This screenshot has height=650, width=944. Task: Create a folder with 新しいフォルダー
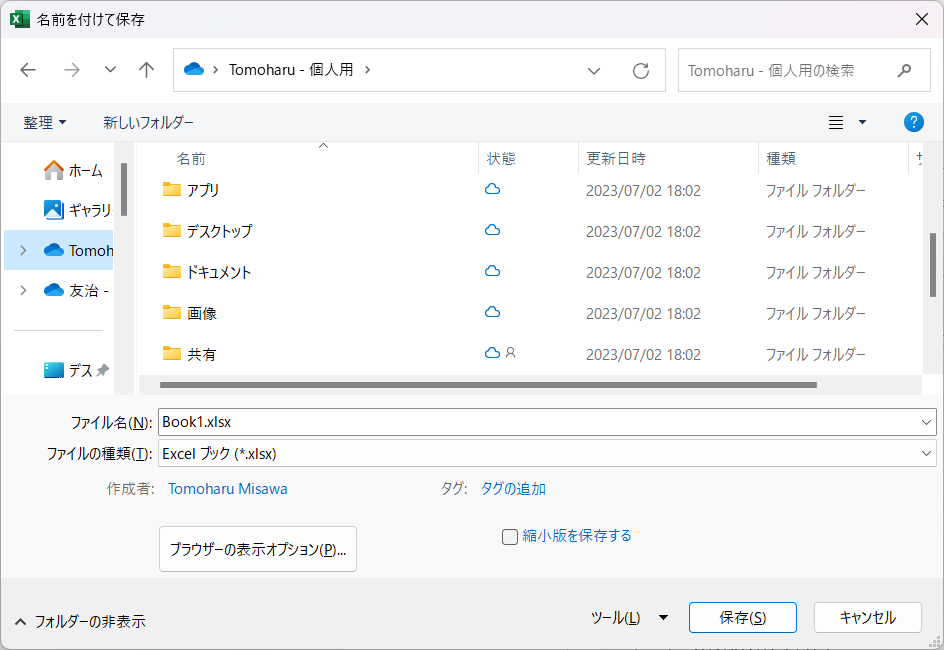(148, 122)
